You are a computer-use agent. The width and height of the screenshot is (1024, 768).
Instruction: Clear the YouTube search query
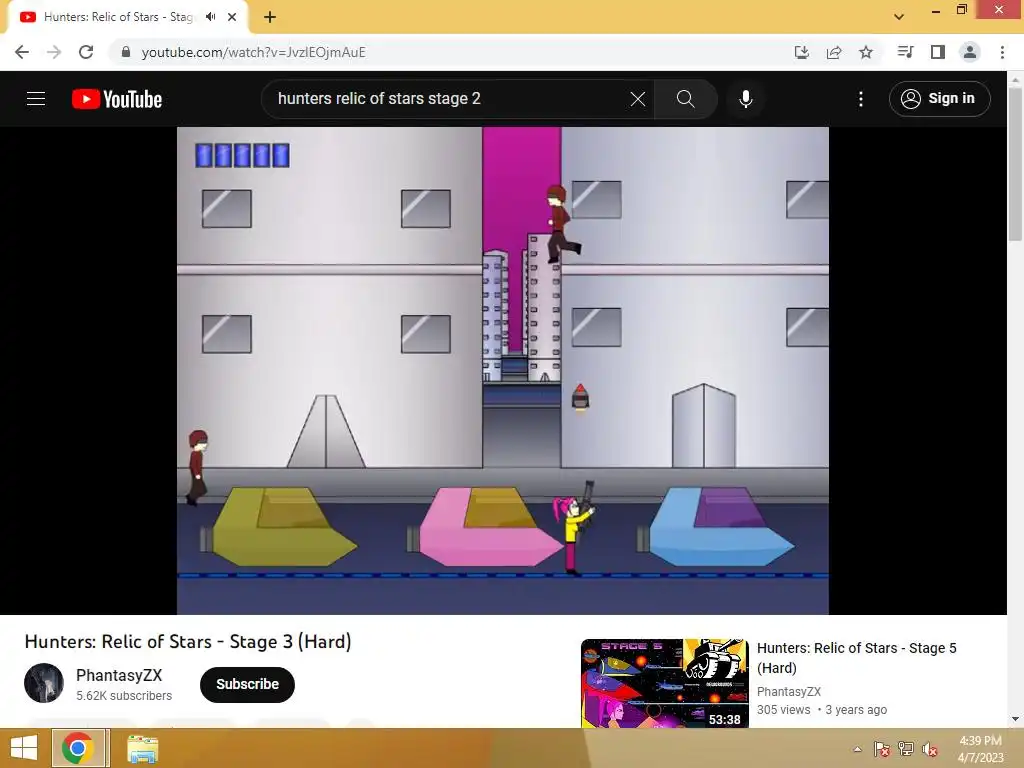click(637, 99)
